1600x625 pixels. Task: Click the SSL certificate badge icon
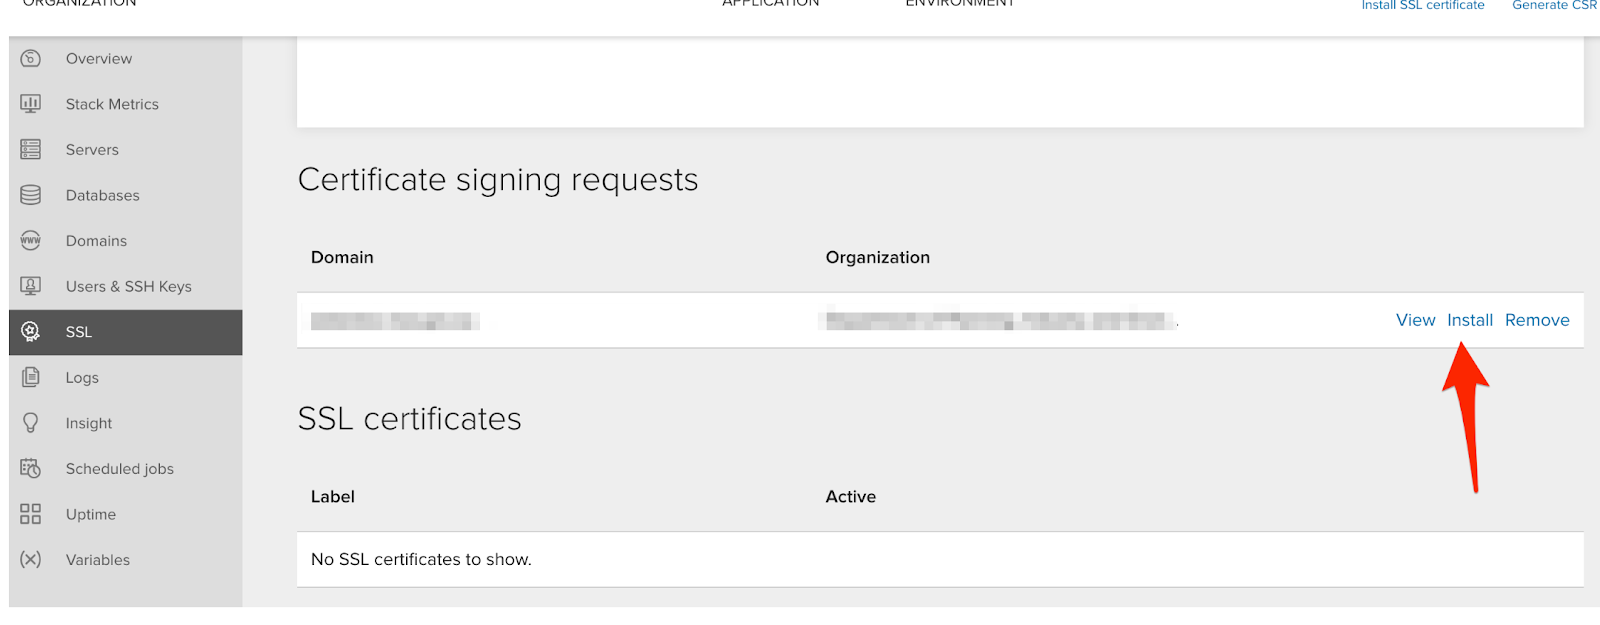(x=31, y=331)
